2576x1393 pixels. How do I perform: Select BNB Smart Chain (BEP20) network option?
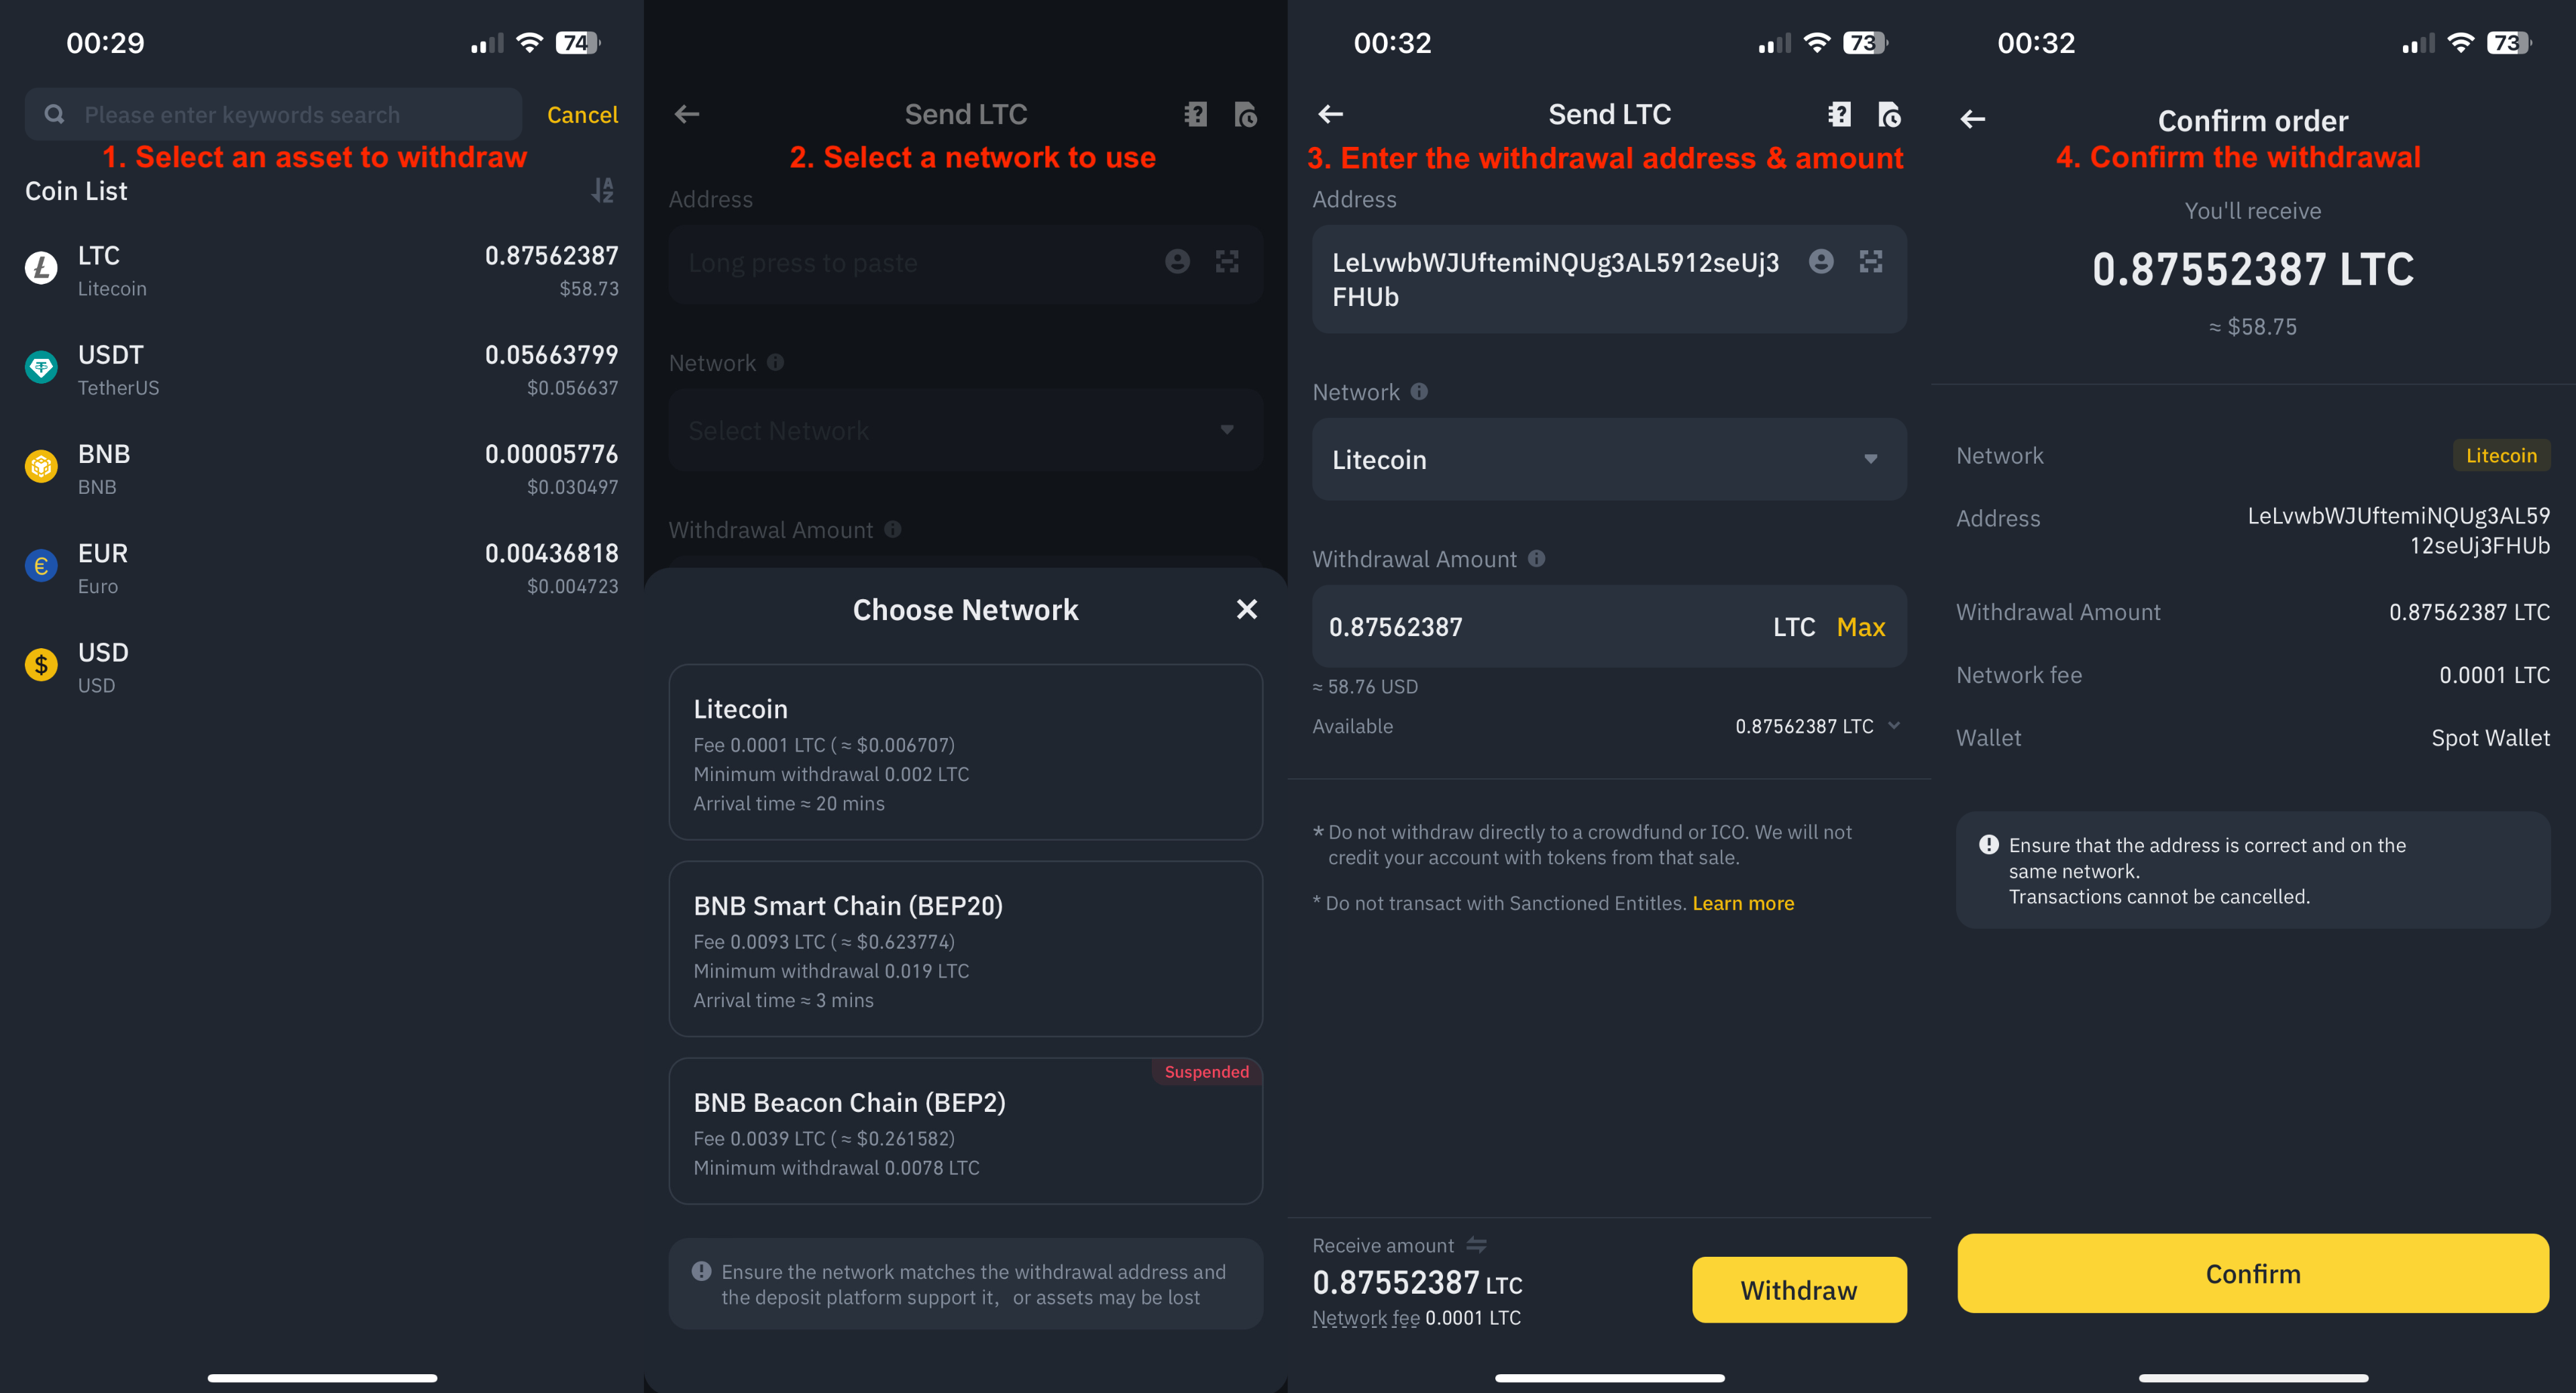point(964,948)
